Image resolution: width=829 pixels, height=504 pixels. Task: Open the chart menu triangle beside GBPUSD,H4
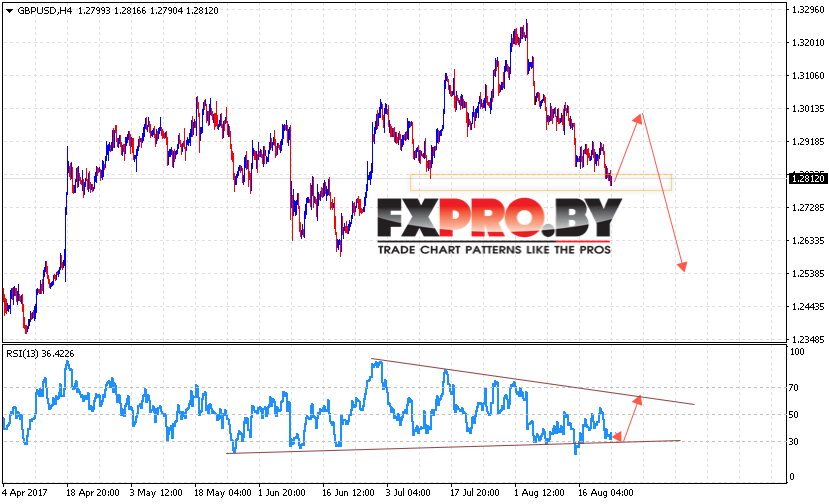click(x=9, y=11)
